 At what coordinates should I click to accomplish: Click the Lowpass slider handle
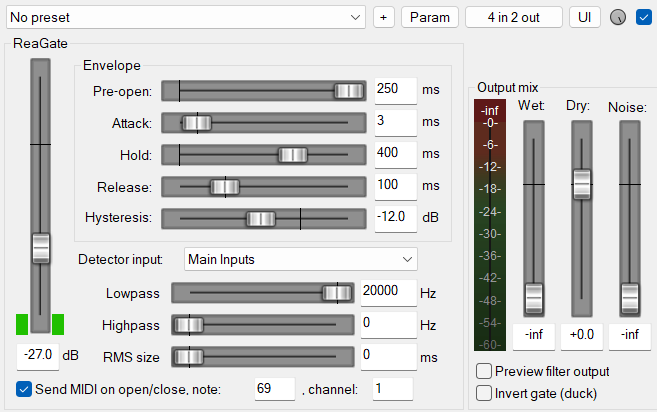point(337,293)
